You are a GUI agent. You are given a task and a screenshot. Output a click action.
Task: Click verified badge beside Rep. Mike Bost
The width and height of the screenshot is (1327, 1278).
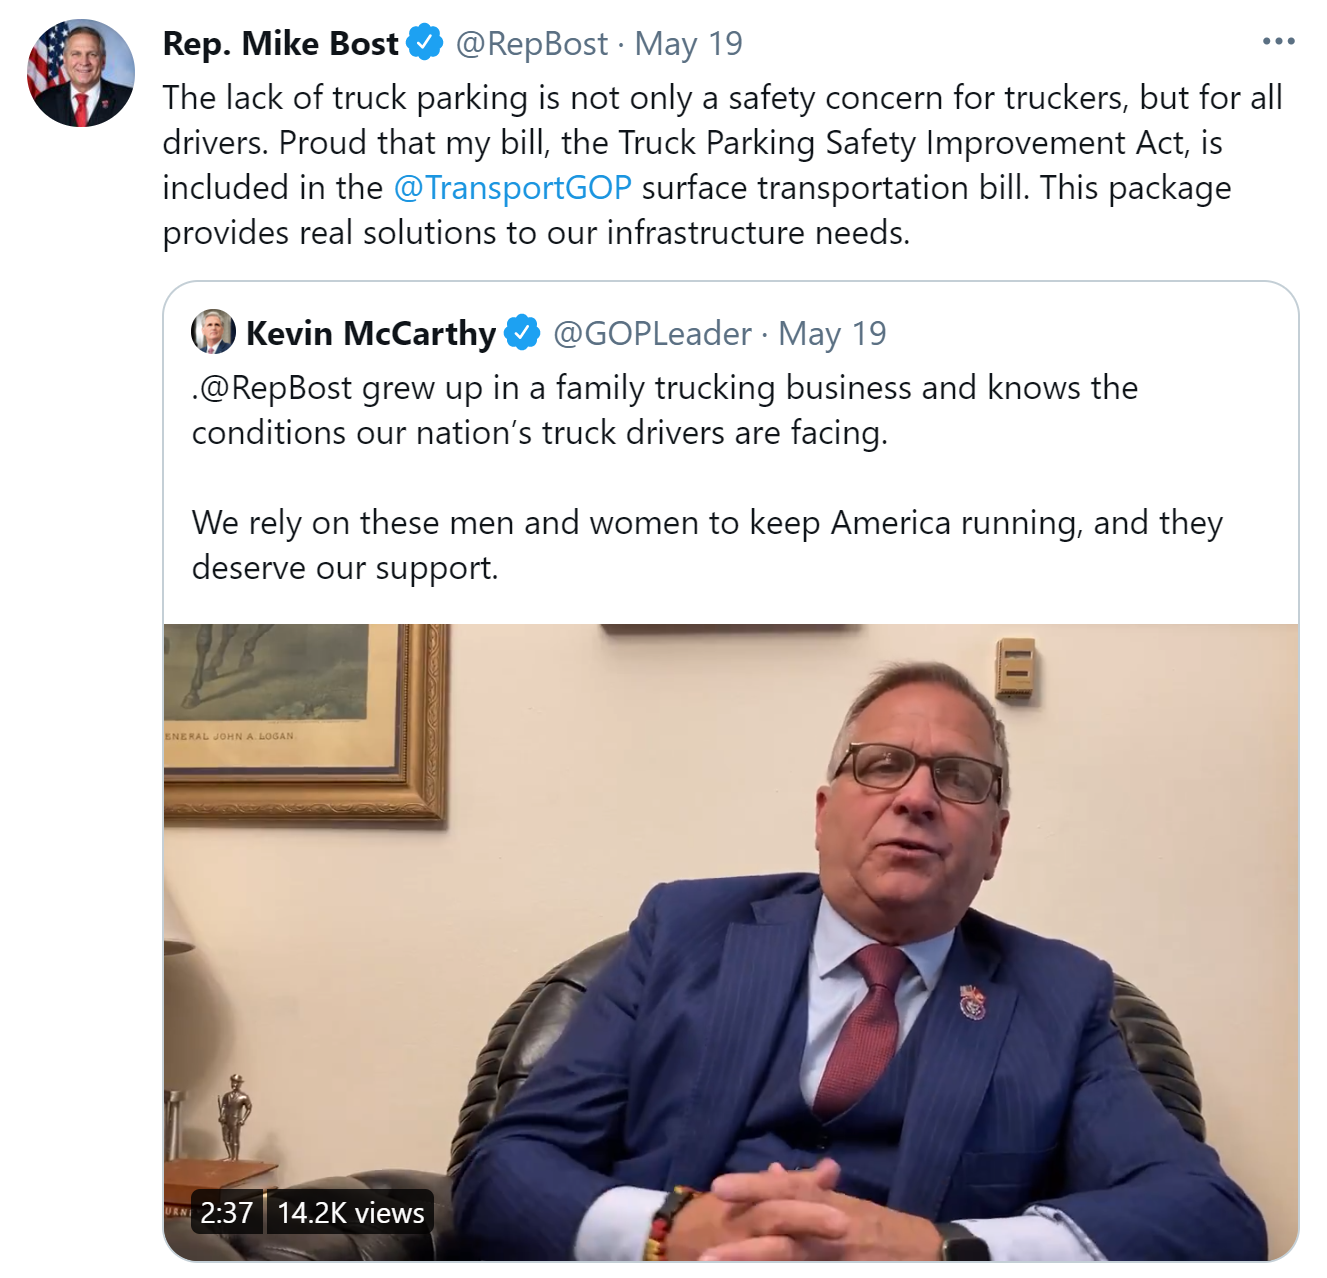click(x=425, y=43)
